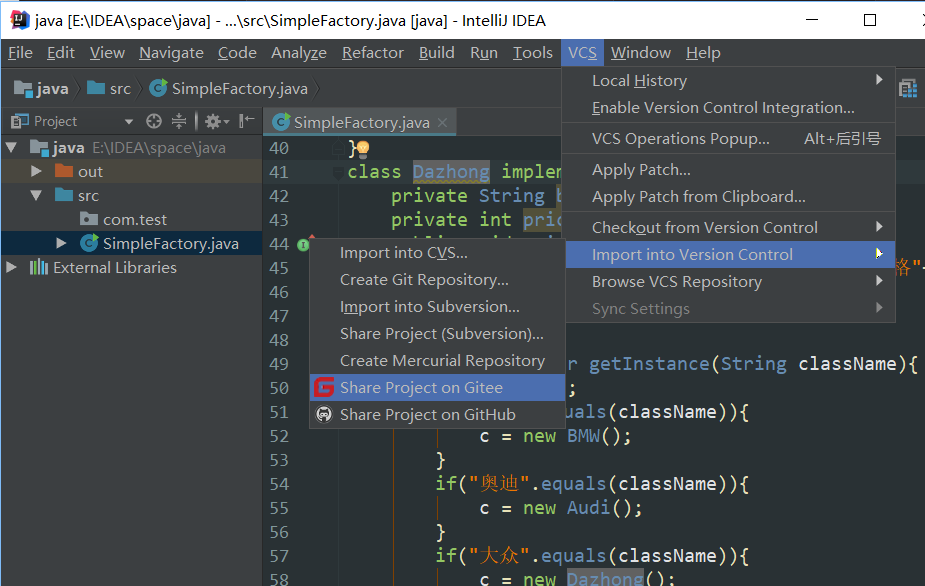Viewport: 925px width, 586px height.
Task: Choose Create Git Repository
Action: pyautogui.click(x=437, y=280)
